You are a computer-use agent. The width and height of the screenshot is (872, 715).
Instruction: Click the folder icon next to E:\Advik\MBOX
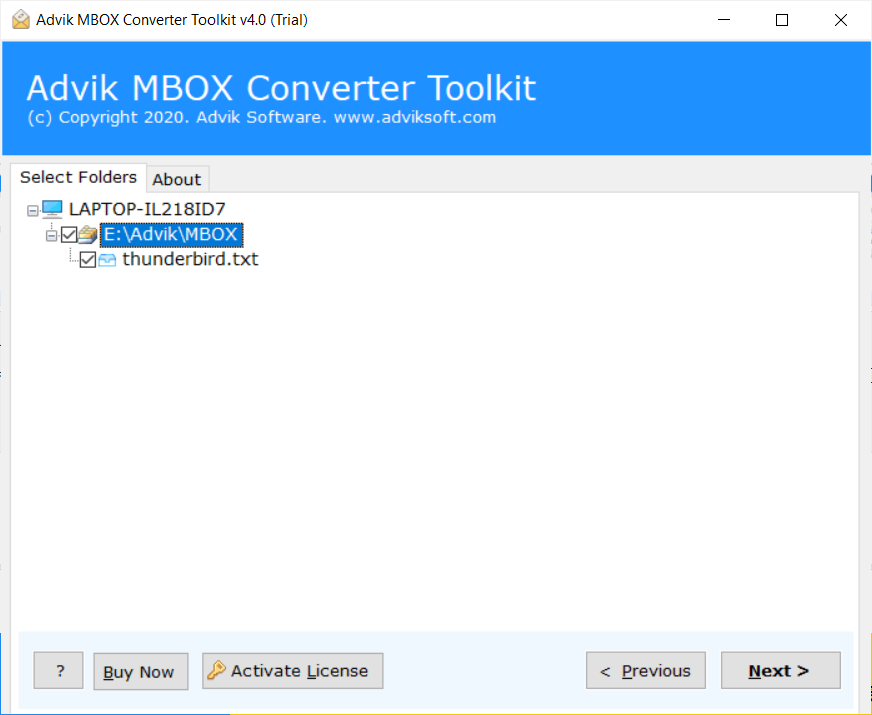[x=88, y=234]
